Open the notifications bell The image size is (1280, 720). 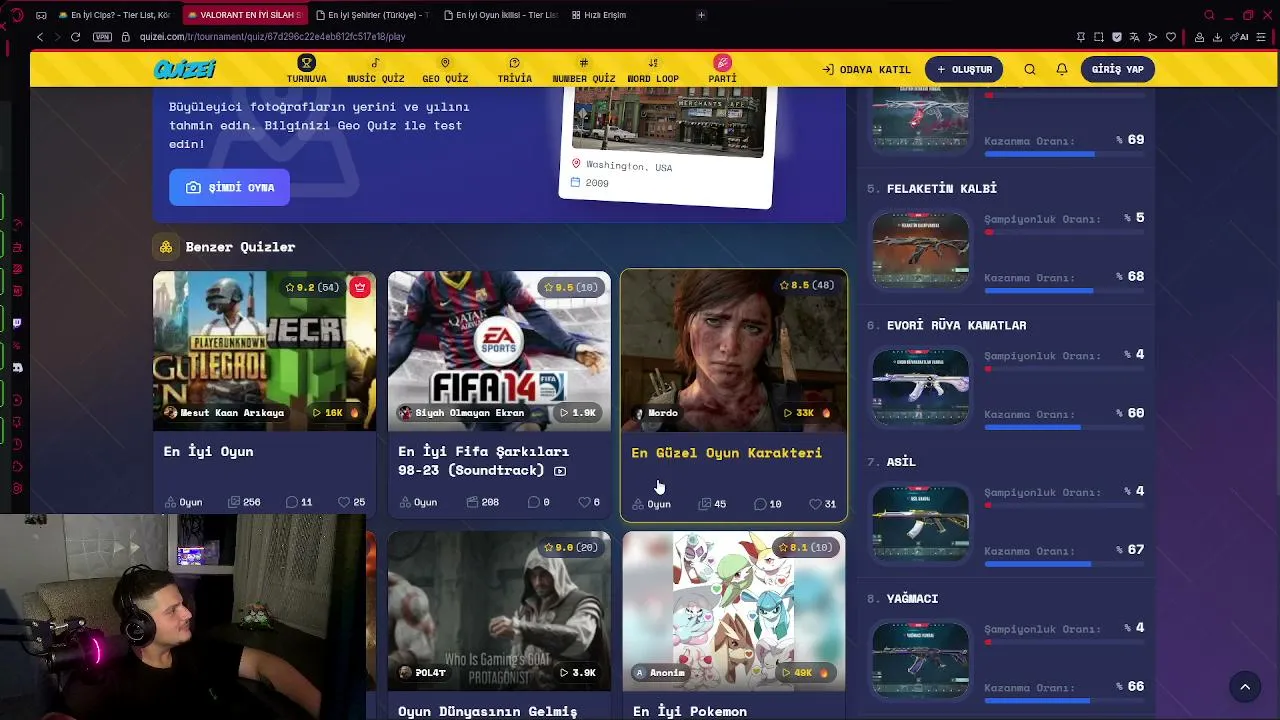[1062, 69]
